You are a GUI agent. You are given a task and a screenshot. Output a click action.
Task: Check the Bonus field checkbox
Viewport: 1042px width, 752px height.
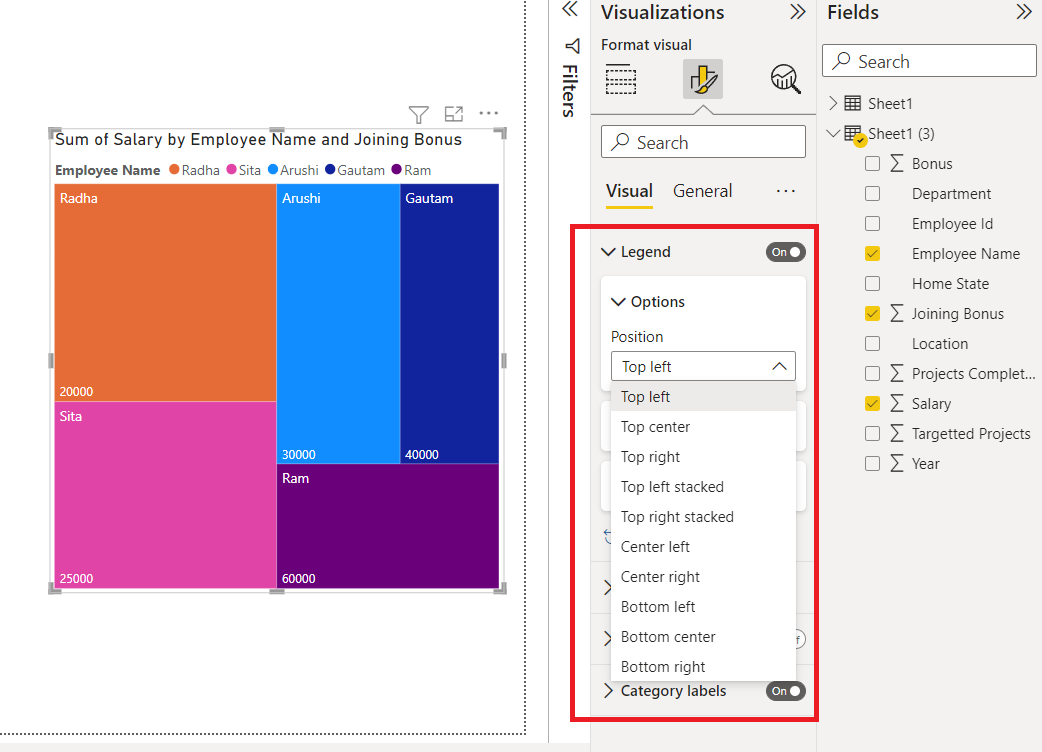(873, 163)
